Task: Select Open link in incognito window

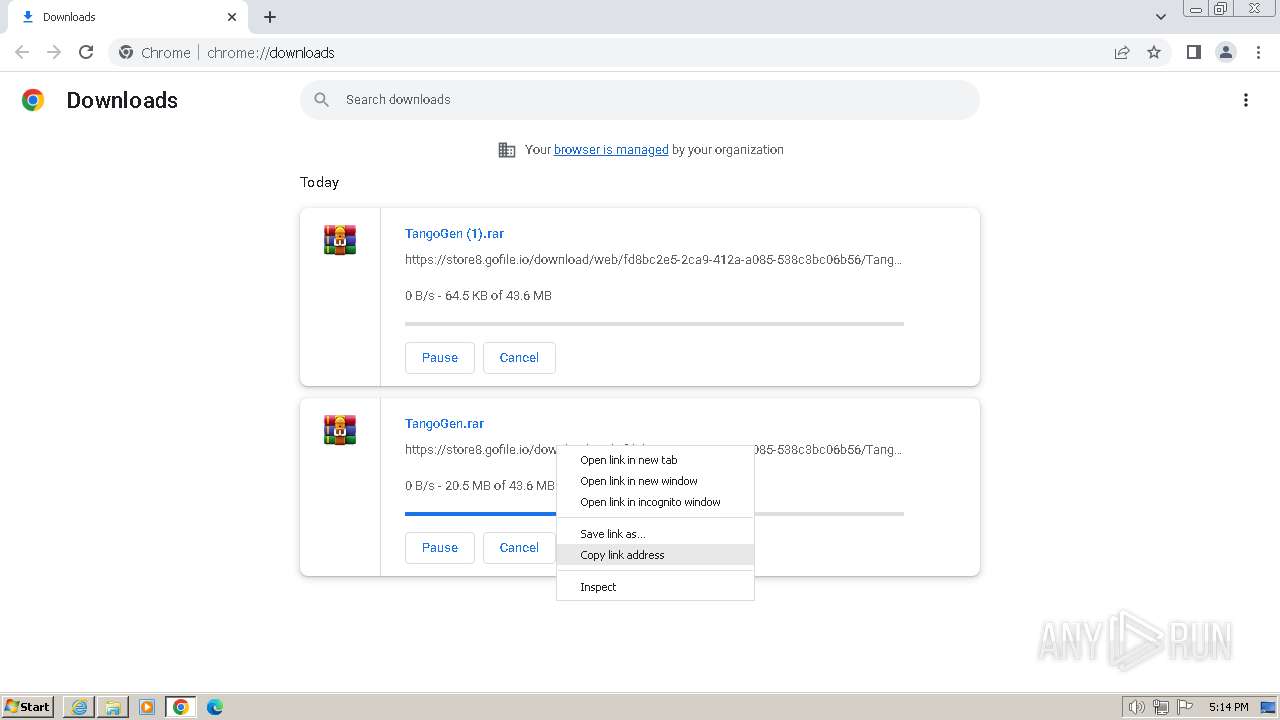Action: pyautogui.click(x=655, y=502)
